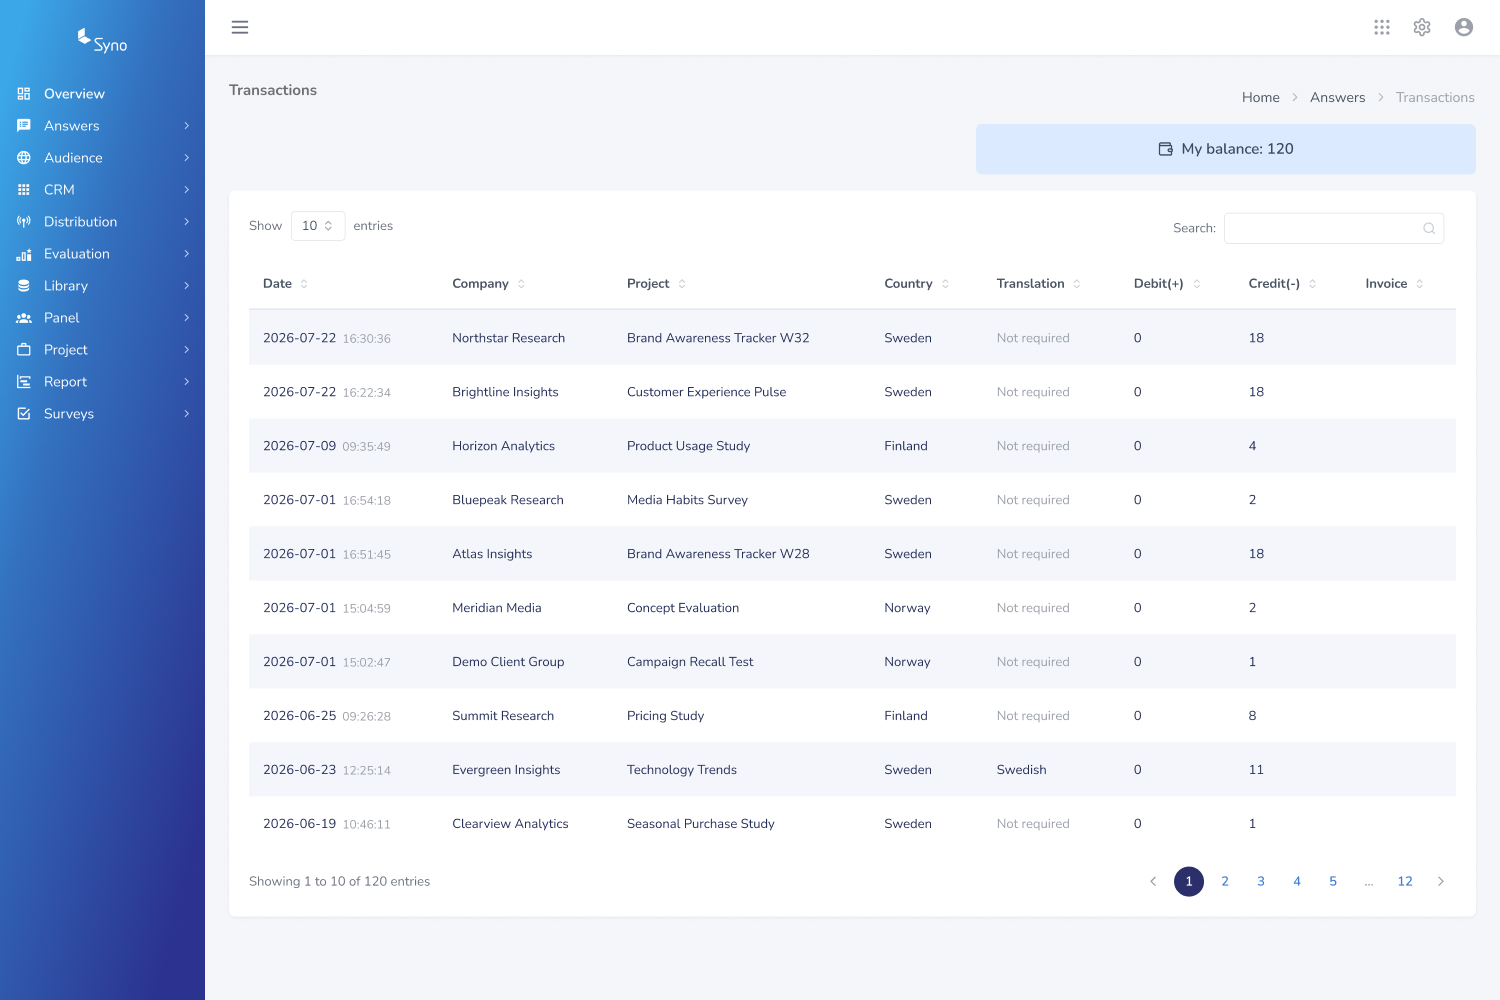Click the Surveys checkbox icon

point(24,414)
